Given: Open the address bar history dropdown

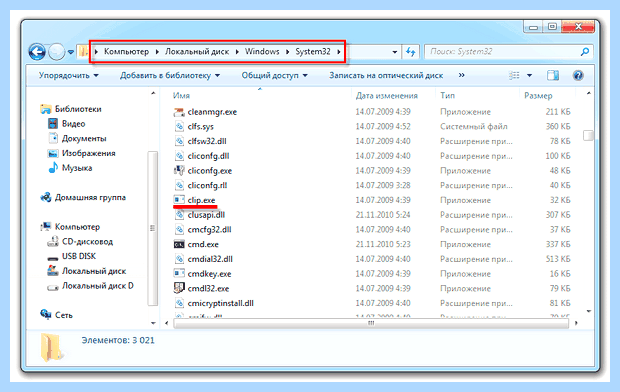Looking at the screenshot, I should [x=395, y=52].
